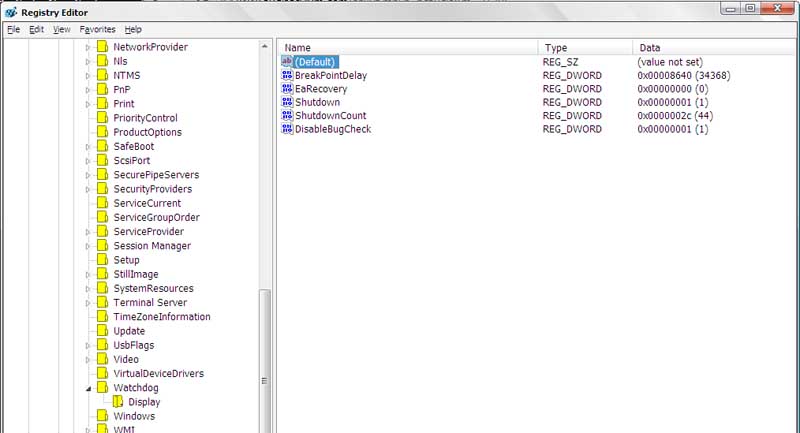800x433 pixels.
Task: Click the Shutdown DWORD value icon
Action: click(287, 102)
